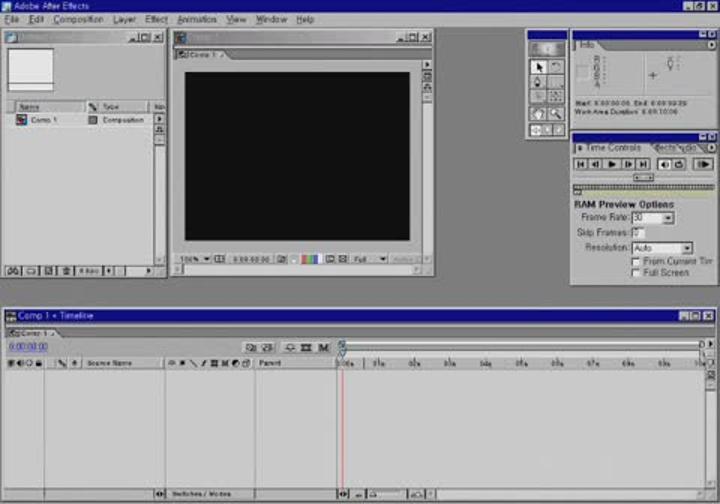Toggle the video eye column header in Timeline
720x504 pixels.
pyautogui.click(x=11, y=363)
